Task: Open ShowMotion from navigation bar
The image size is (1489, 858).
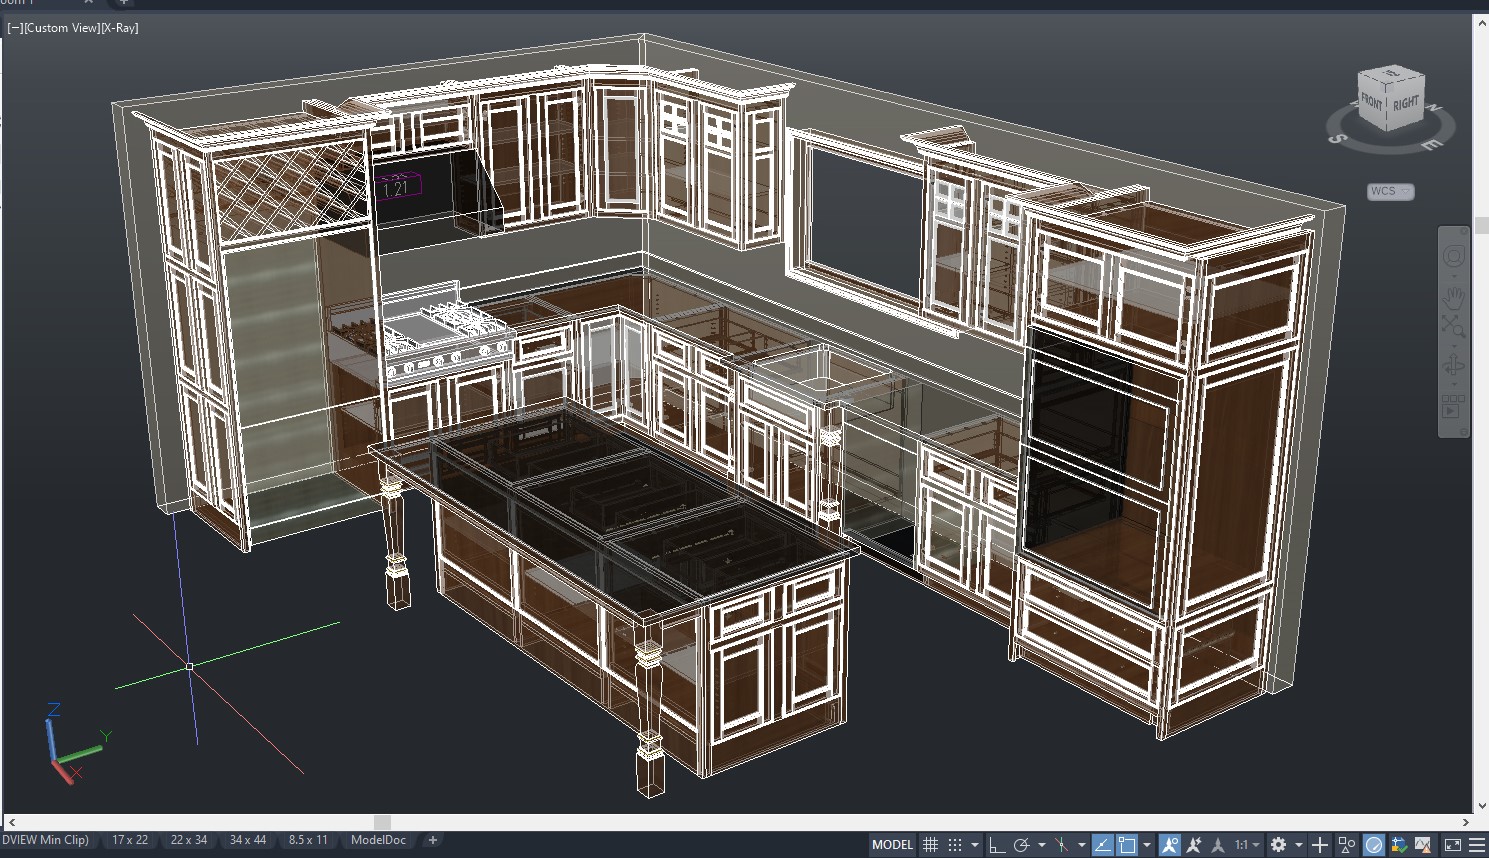Action: [1453, 405]
